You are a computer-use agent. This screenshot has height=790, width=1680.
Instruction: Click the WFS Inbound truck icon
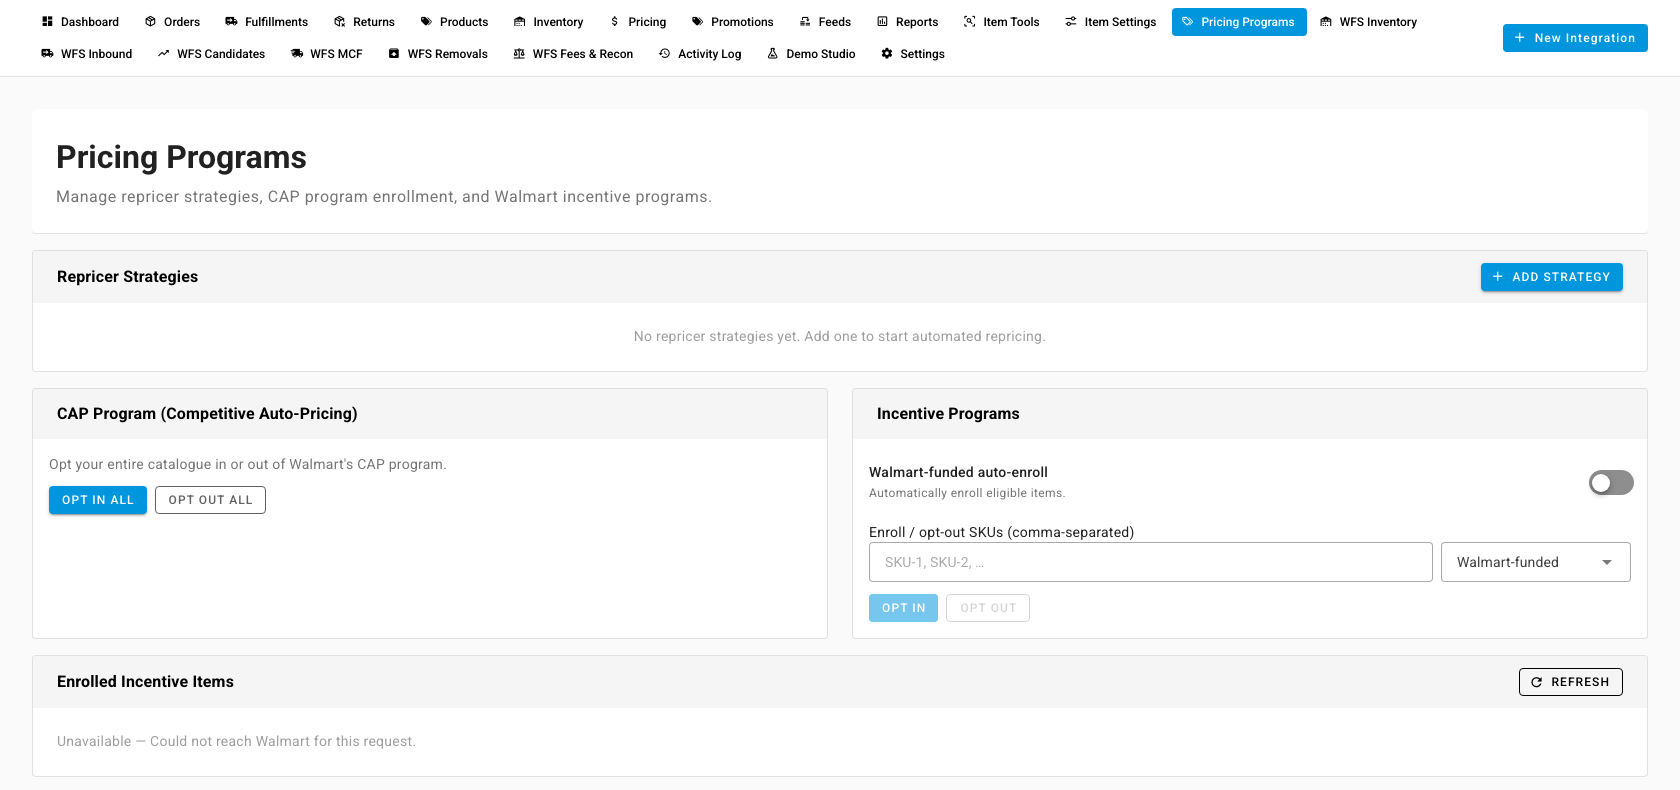47,53
